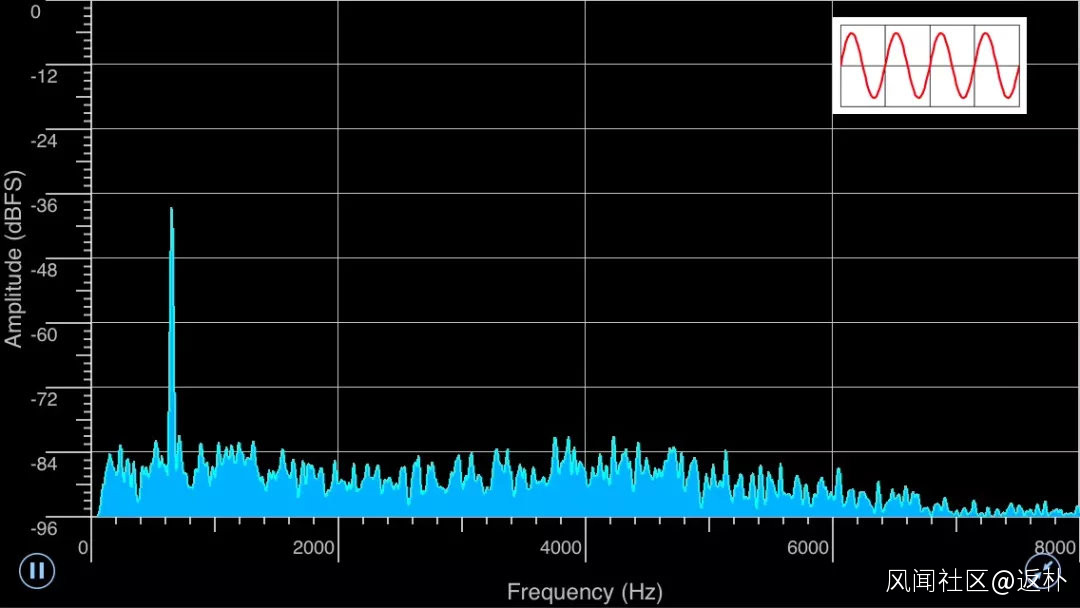Select the 4000 frequency axis label
Viewport: 1080px width, 608px height.
(x=561, y=547)
